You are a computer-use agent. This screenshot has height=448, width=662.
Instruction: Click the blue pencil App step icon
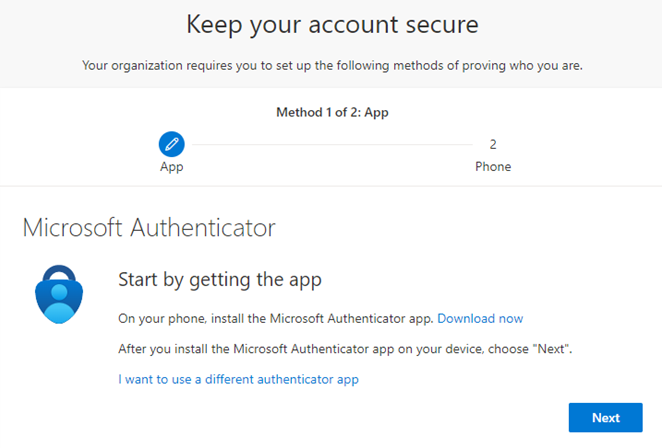point(172,144)
